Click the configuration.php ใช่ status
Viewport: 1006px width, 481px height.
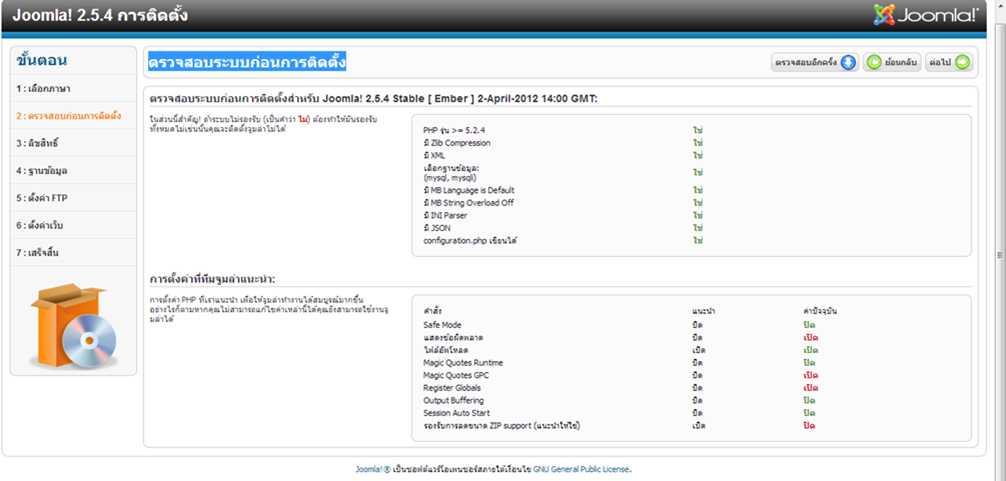(698, 240)
